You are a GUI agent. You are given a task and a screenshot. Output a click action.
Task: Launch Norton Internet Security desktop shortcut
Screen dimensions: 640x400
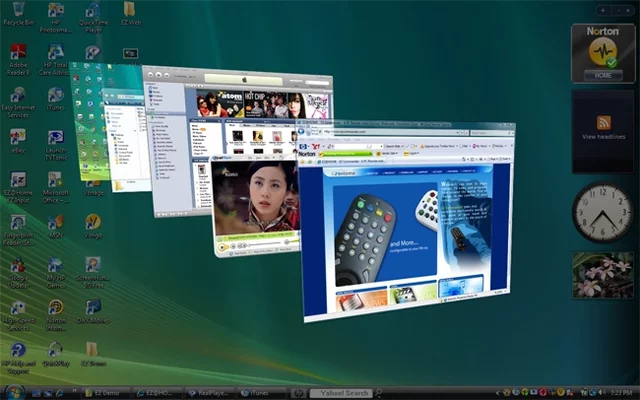coord(56,316)
